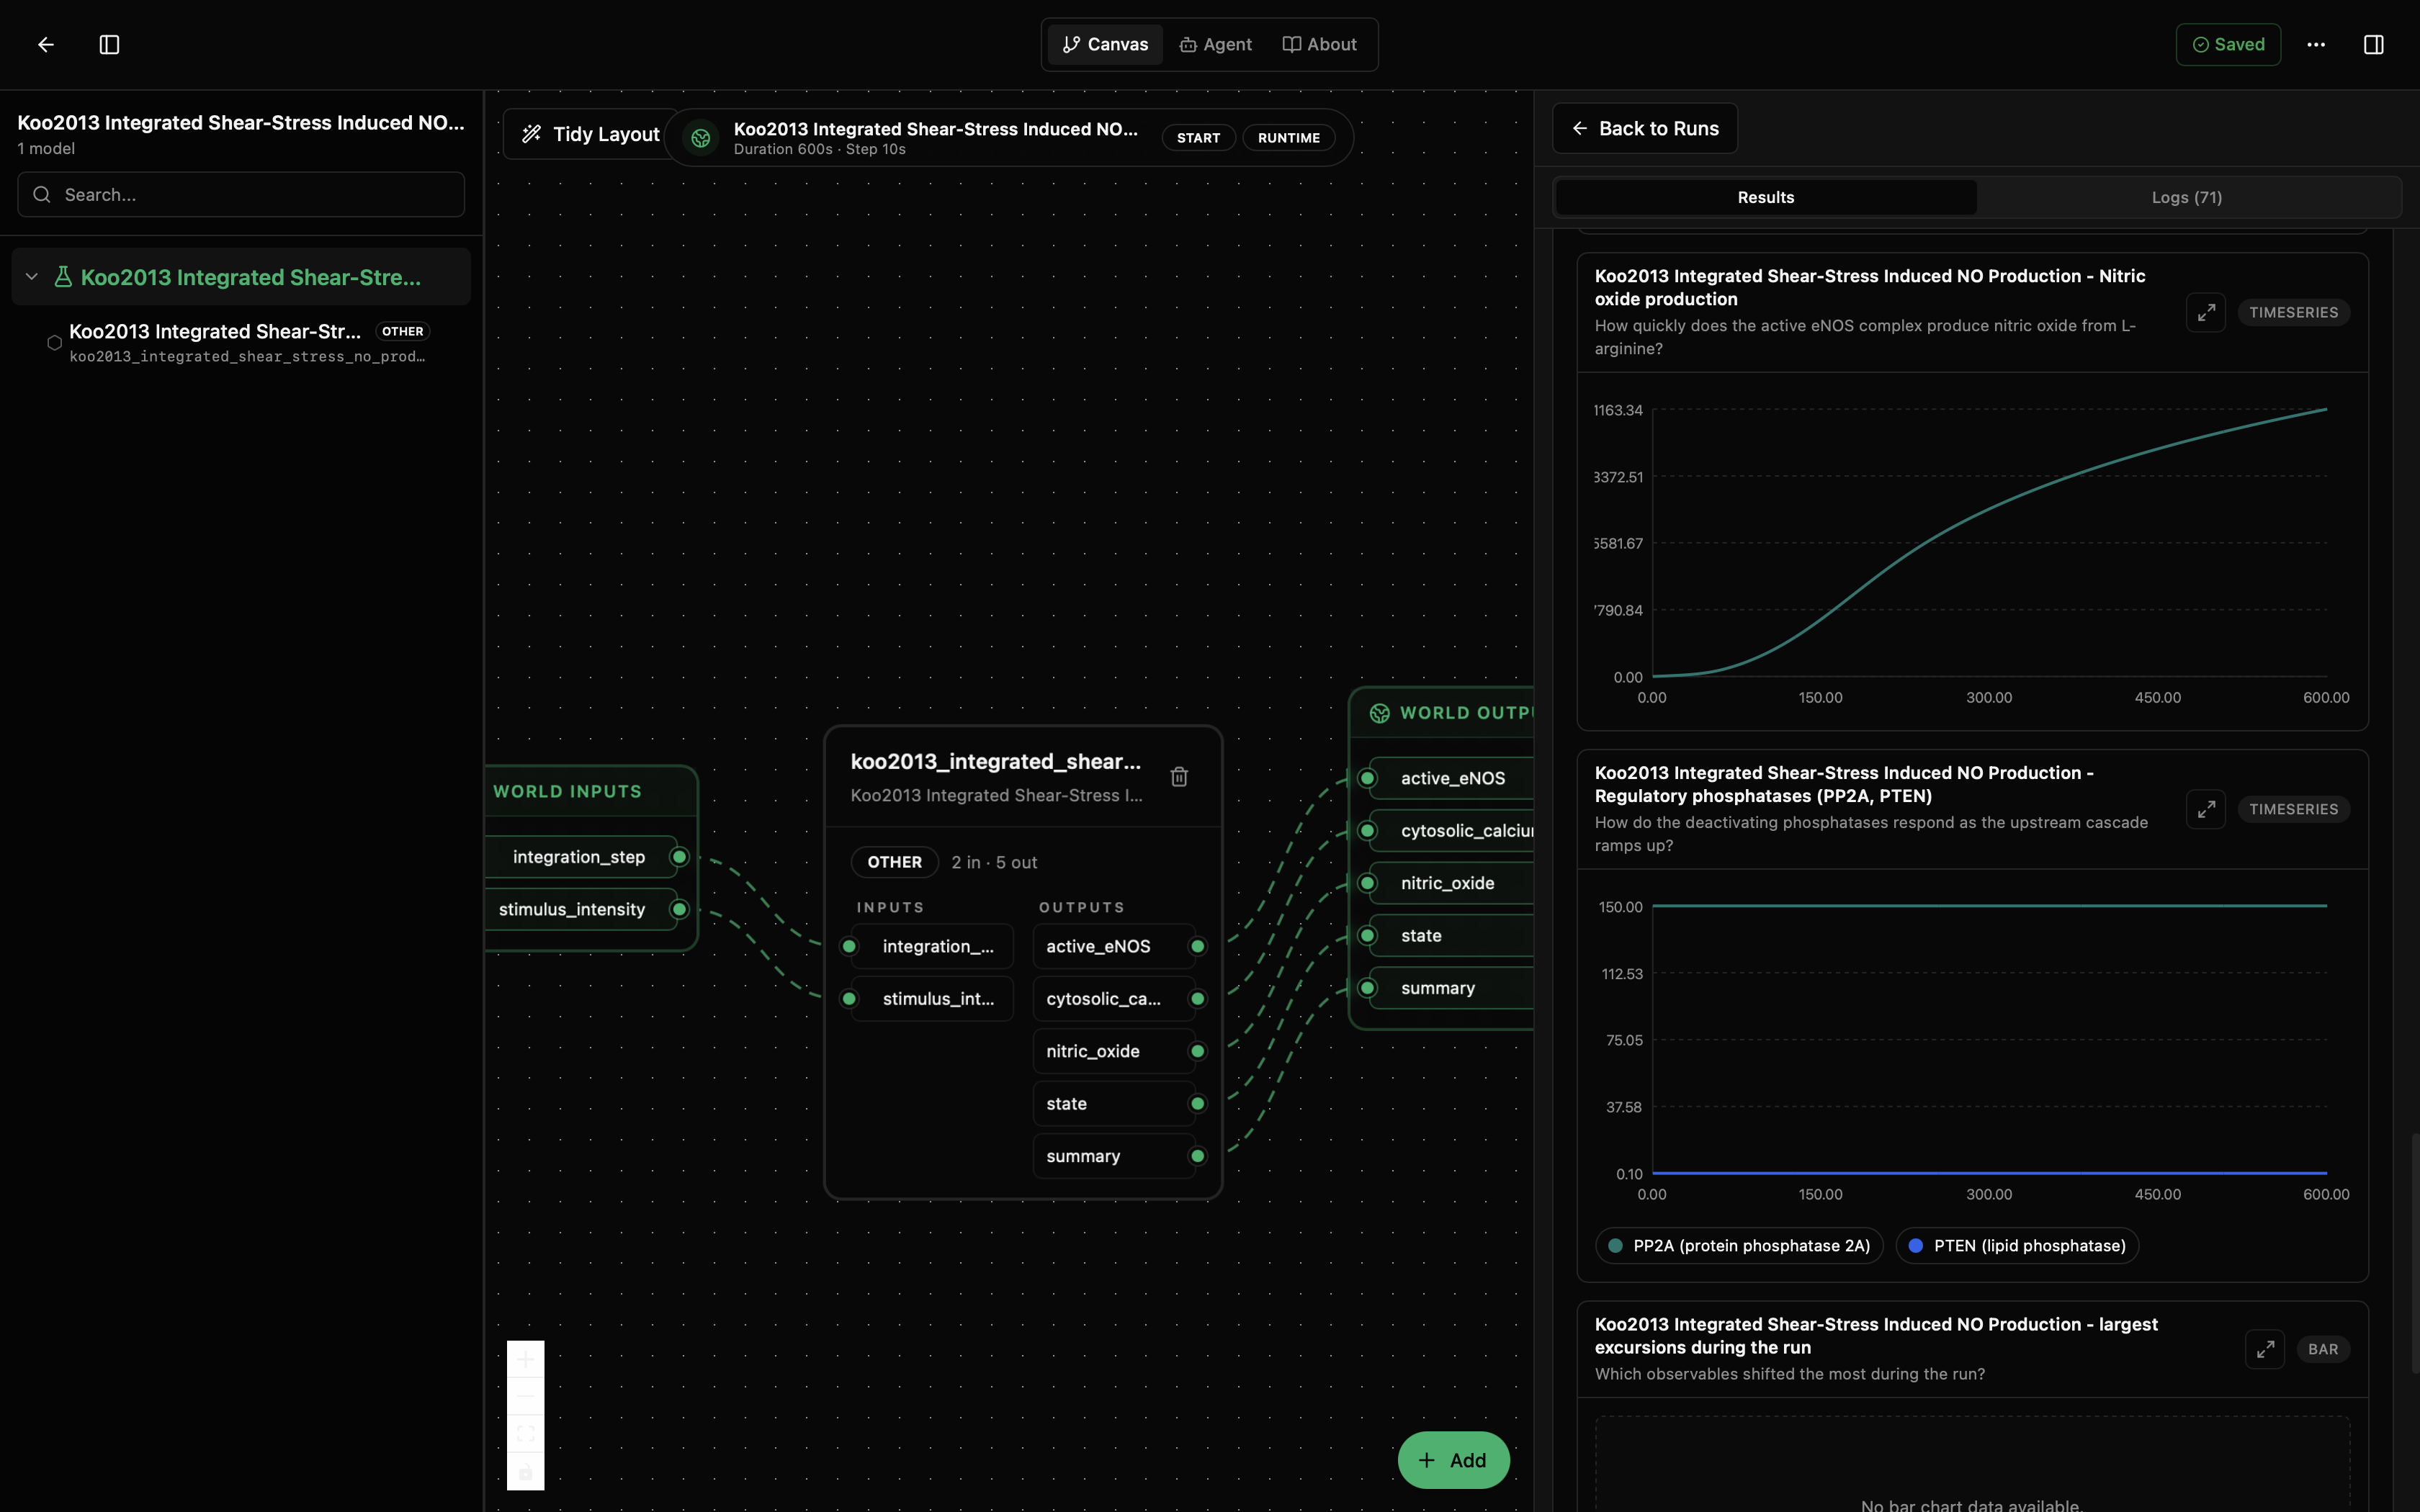Toggle the left sidebar panel icon
The height and width of the screenshot is (1512, 2420).
pyautogui.click(x=110, y=44)
